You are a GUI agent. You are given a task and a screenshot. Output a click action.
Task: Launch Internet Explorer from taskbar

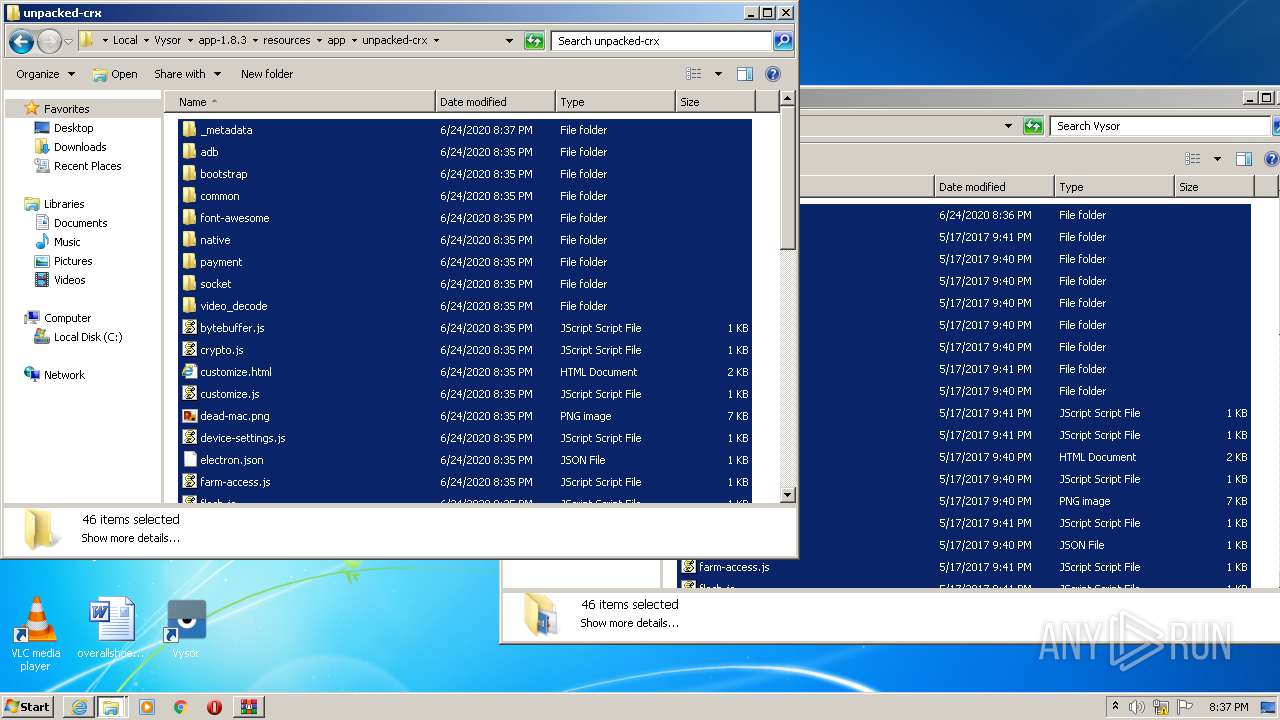tap(78, 707)
